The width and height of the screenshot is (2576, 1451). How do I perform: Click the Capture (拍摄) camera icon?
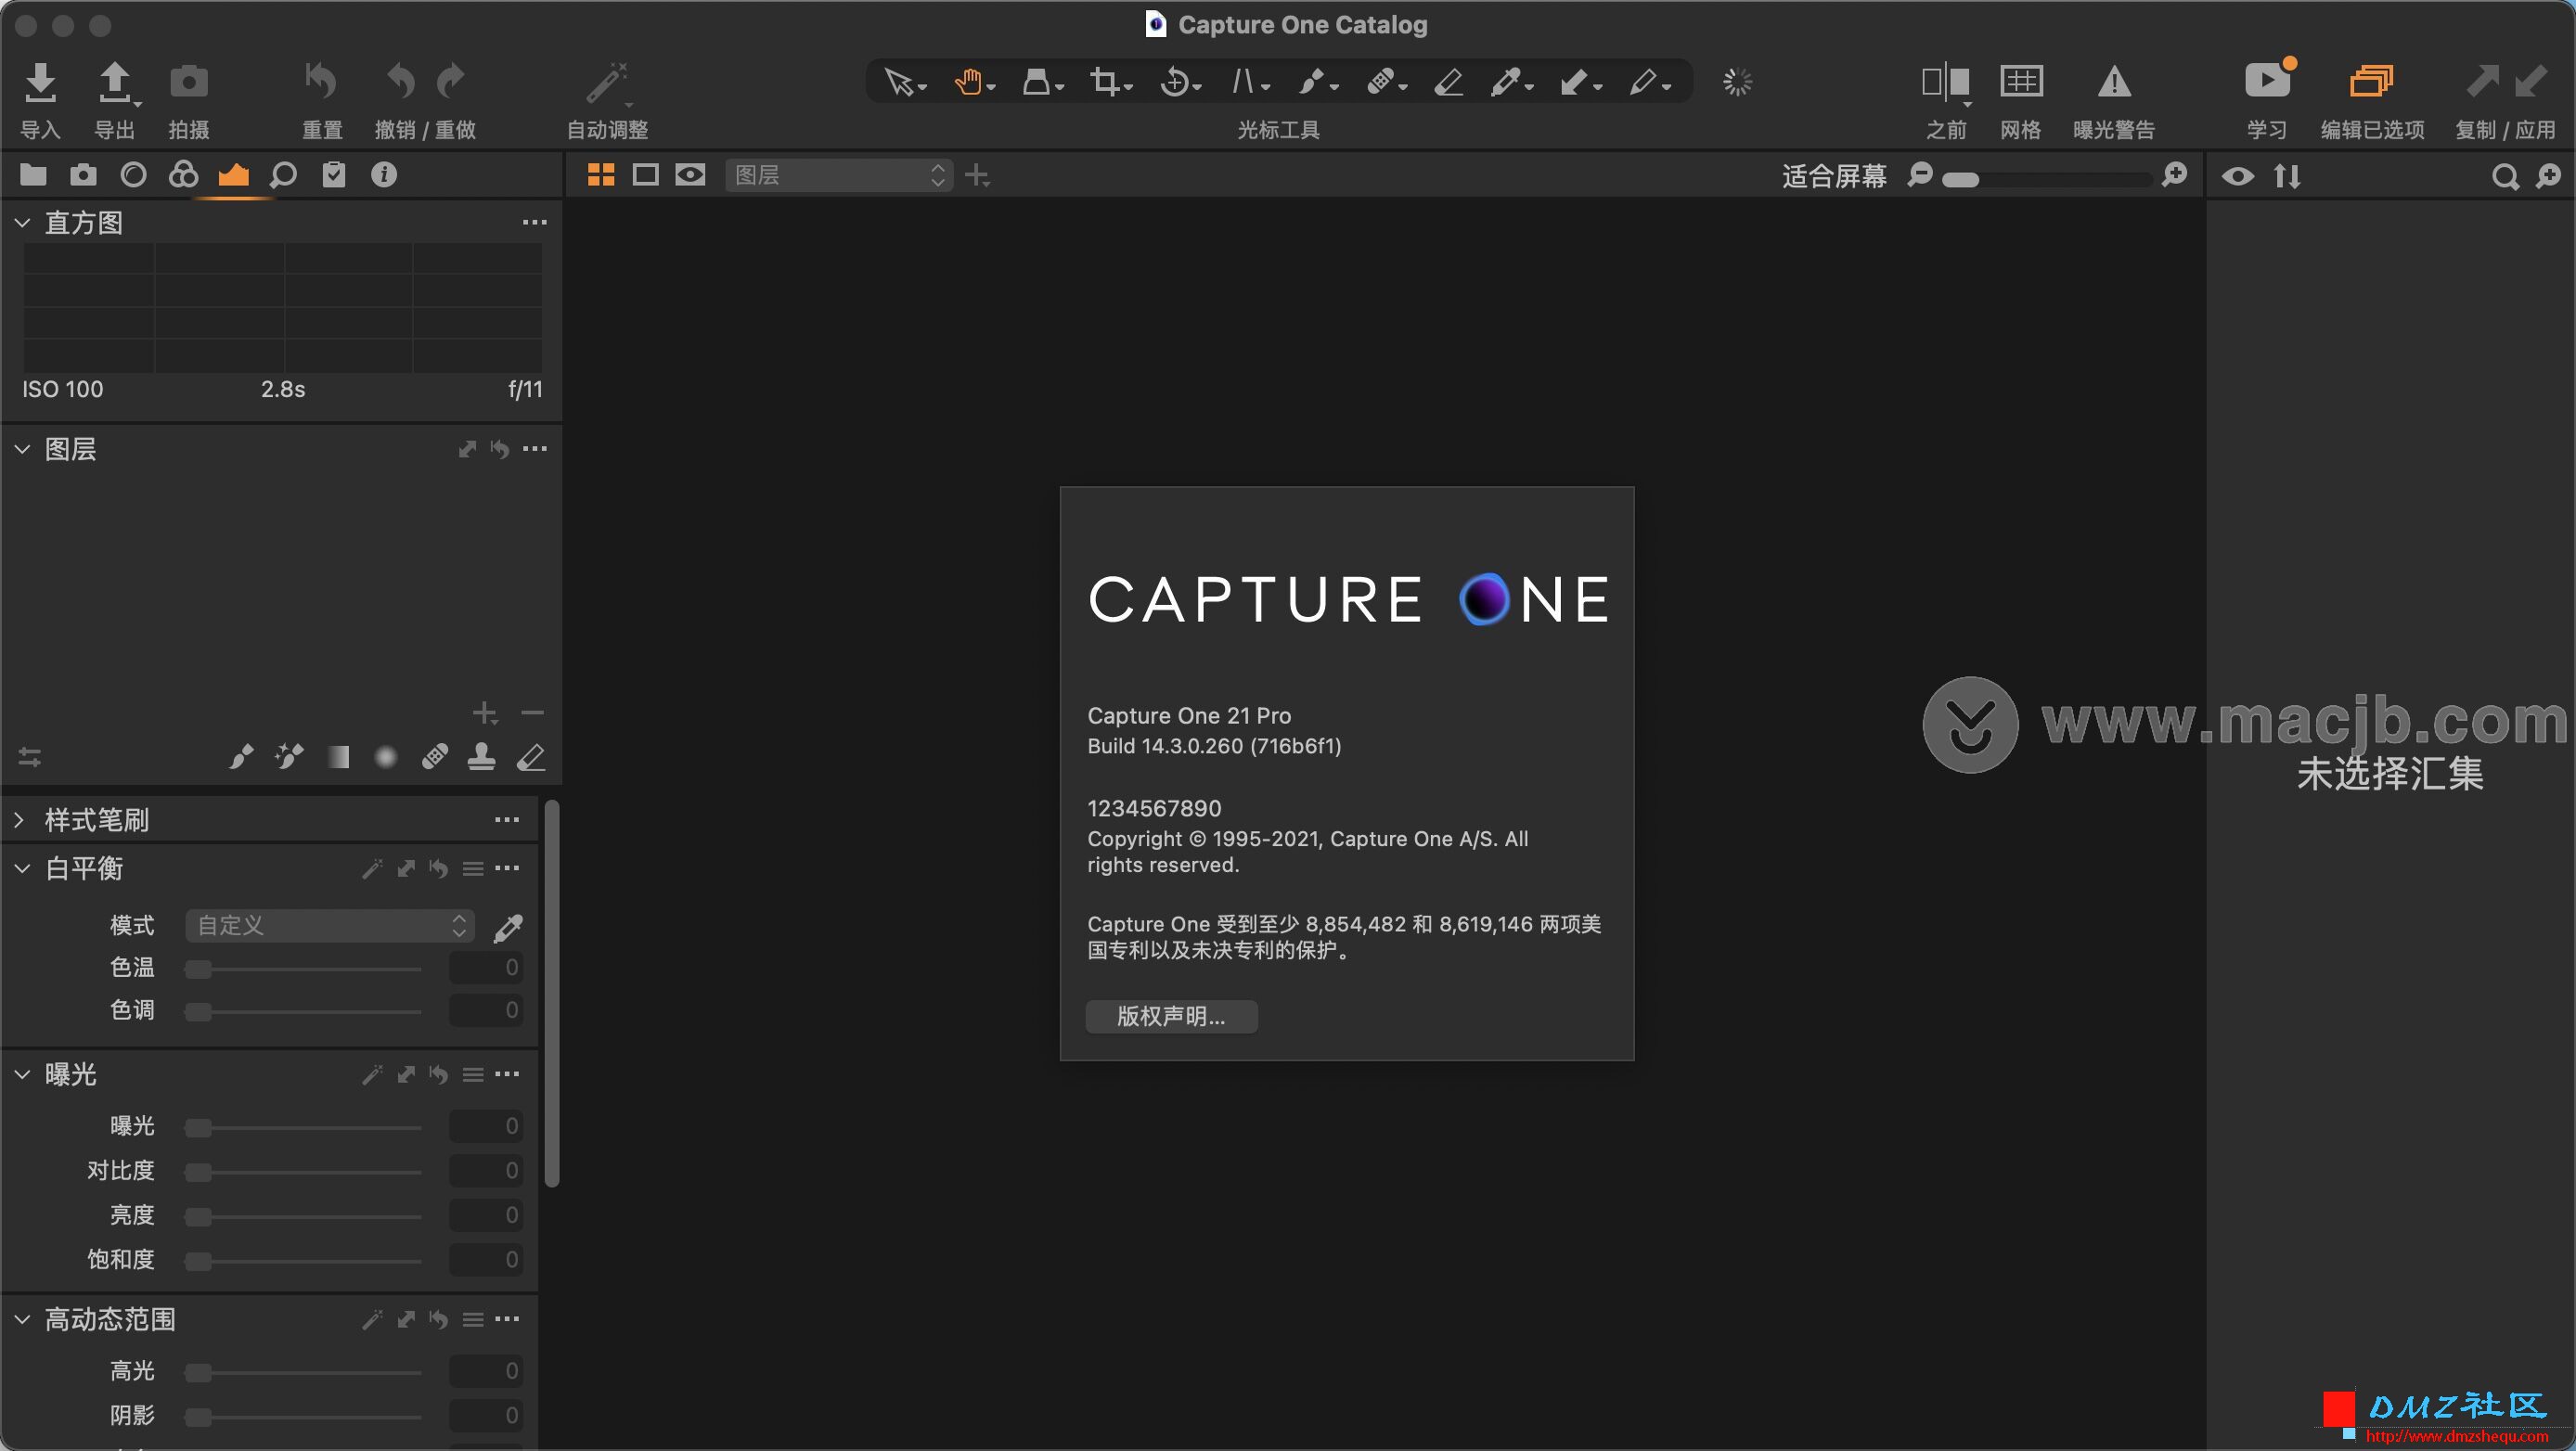189,82
